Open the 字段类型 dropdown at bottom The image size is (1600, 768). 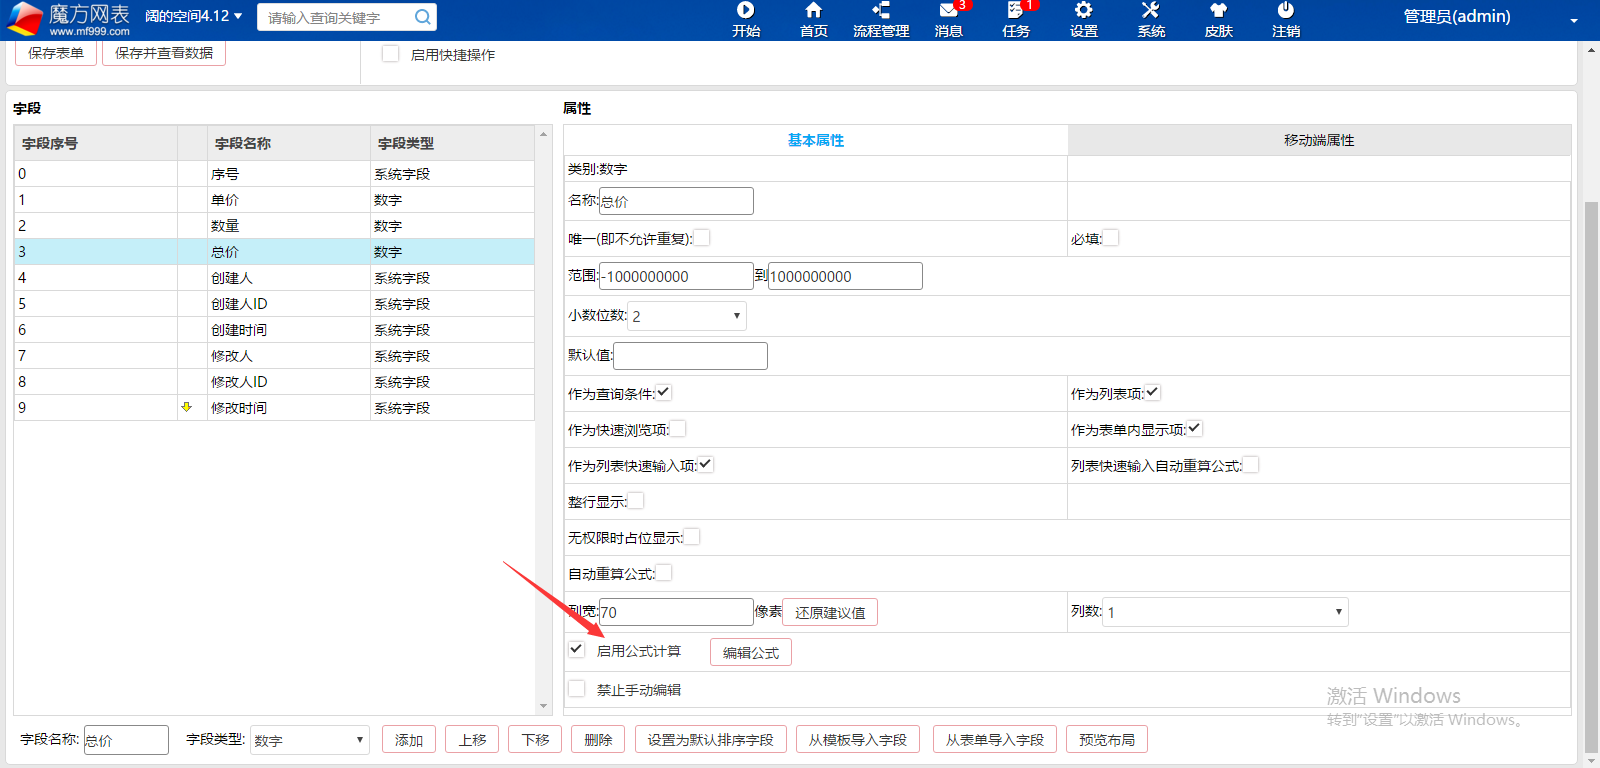tap(309, 740)
